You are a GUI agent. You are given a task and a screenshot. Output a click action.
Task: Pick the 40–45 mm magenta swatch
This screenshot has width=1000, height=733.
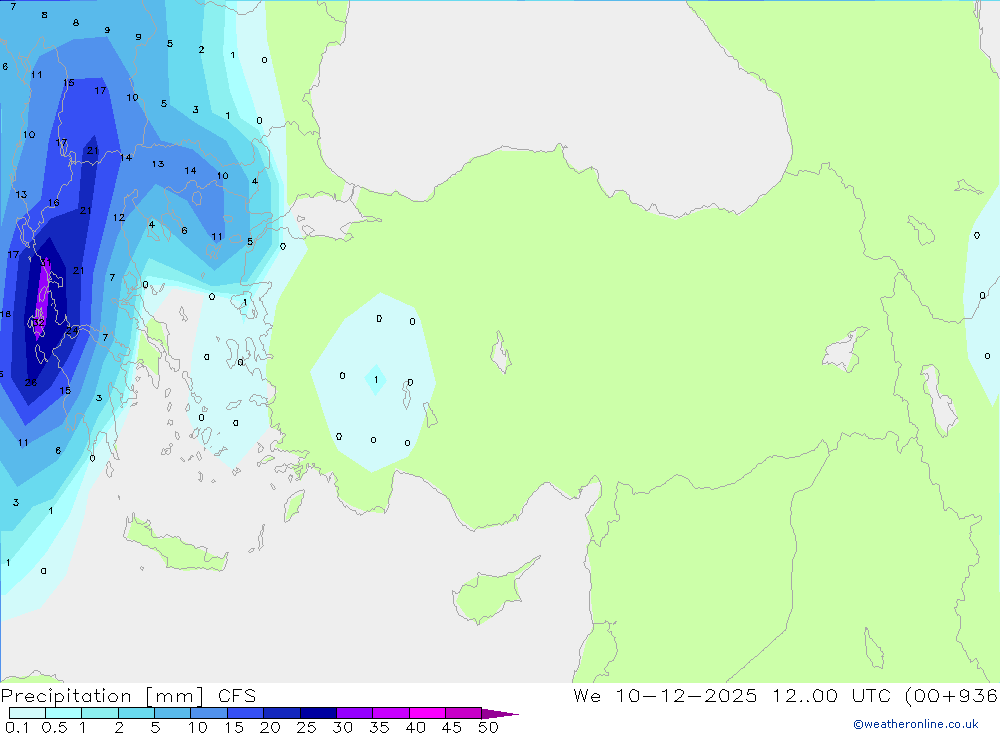(x=427, y=713)
